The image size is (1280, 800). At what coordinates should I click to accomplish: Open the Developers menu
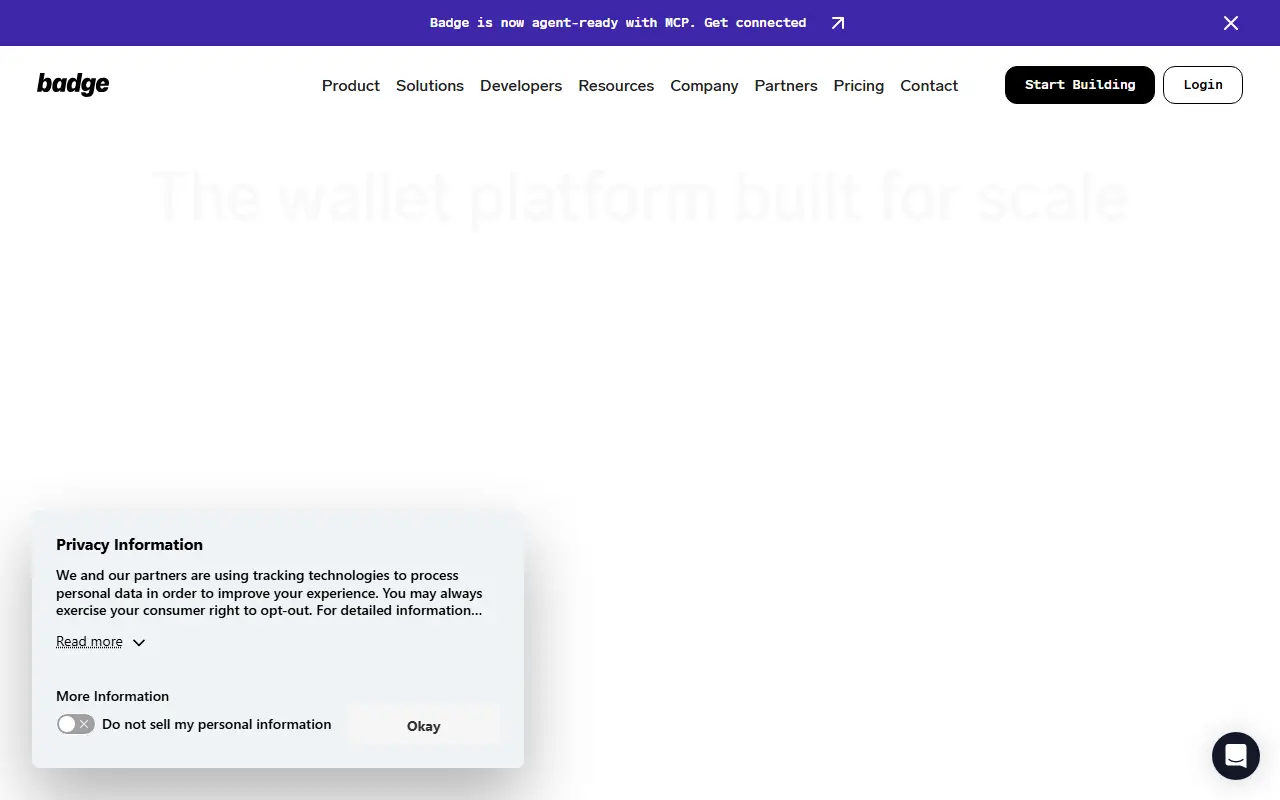click(521, 86)
